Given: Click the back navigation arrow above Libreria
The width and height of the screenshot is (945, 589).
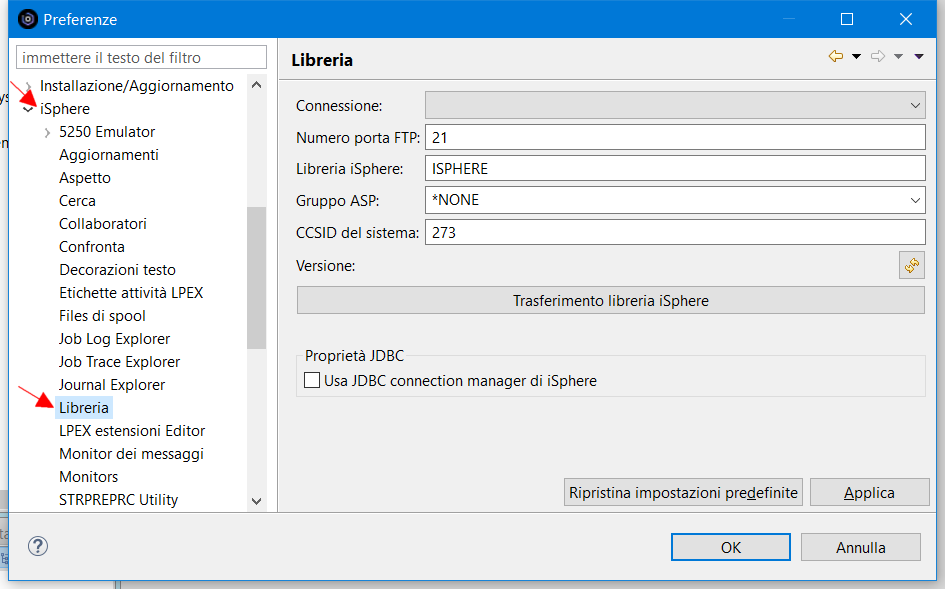Looking at the screenshot, I should pyautogui.click(x=834, y=56).
